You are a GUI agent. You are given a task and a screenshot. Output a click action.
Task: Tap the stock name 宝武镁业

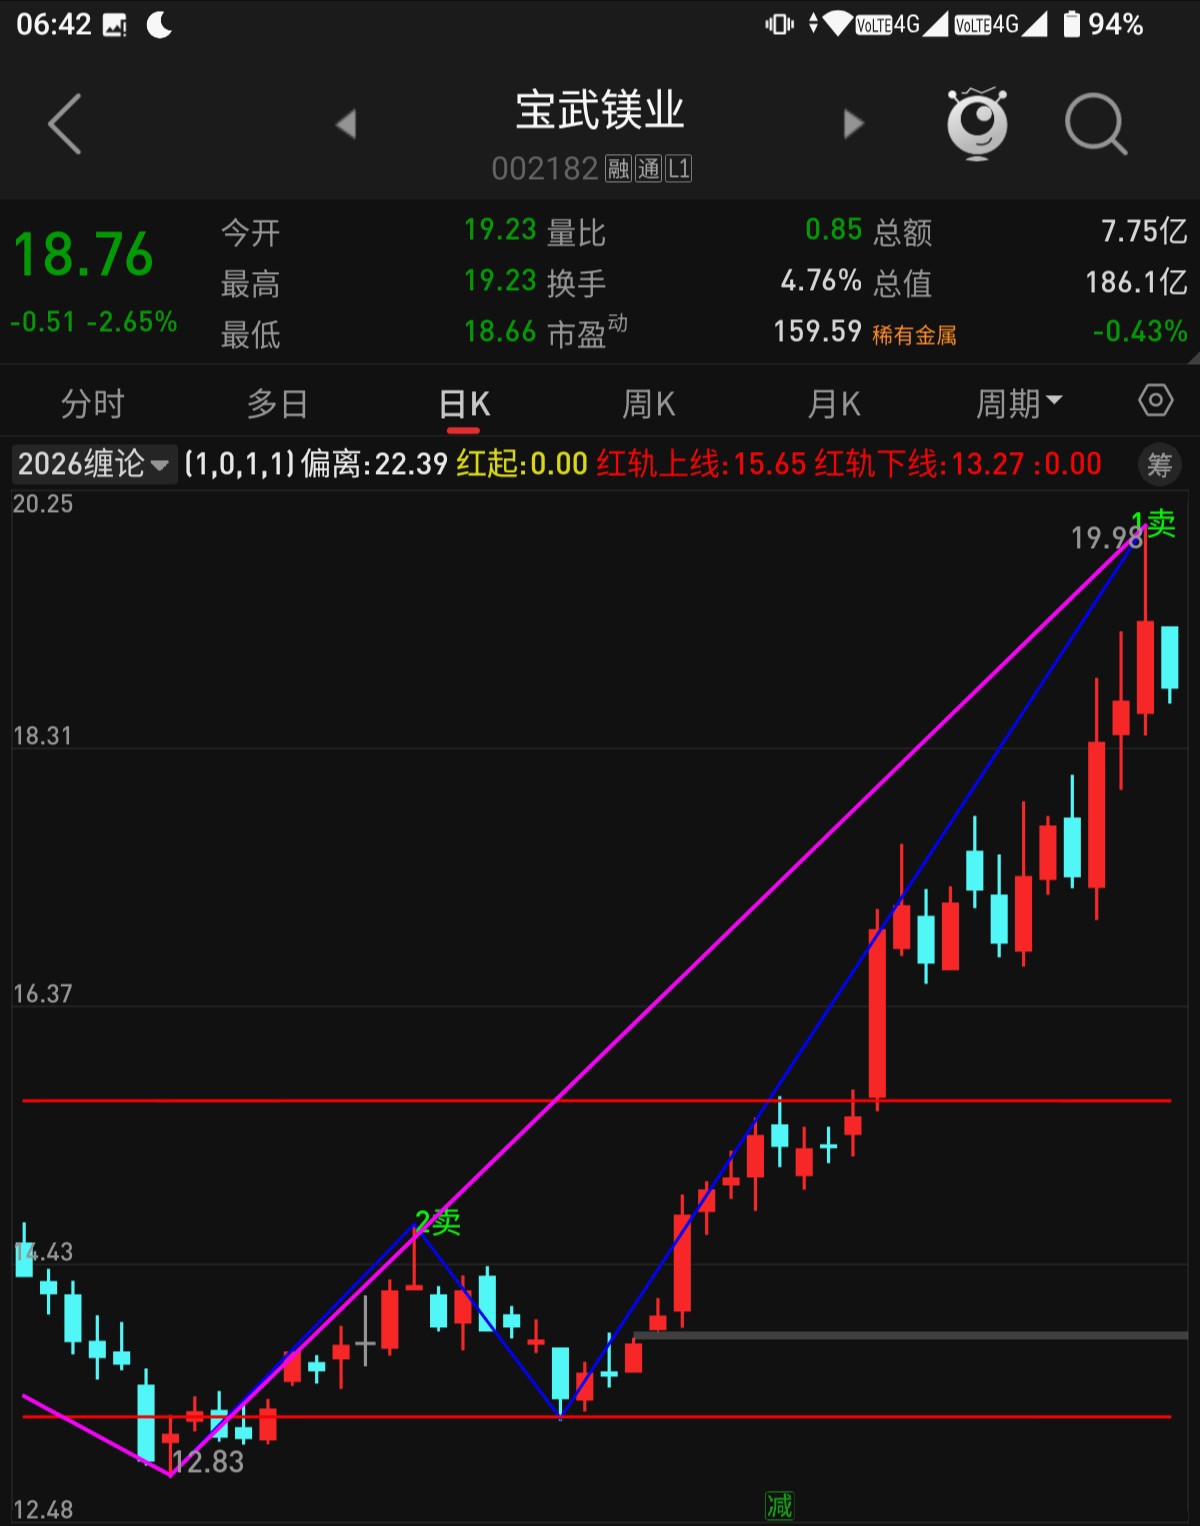point(600,110)
